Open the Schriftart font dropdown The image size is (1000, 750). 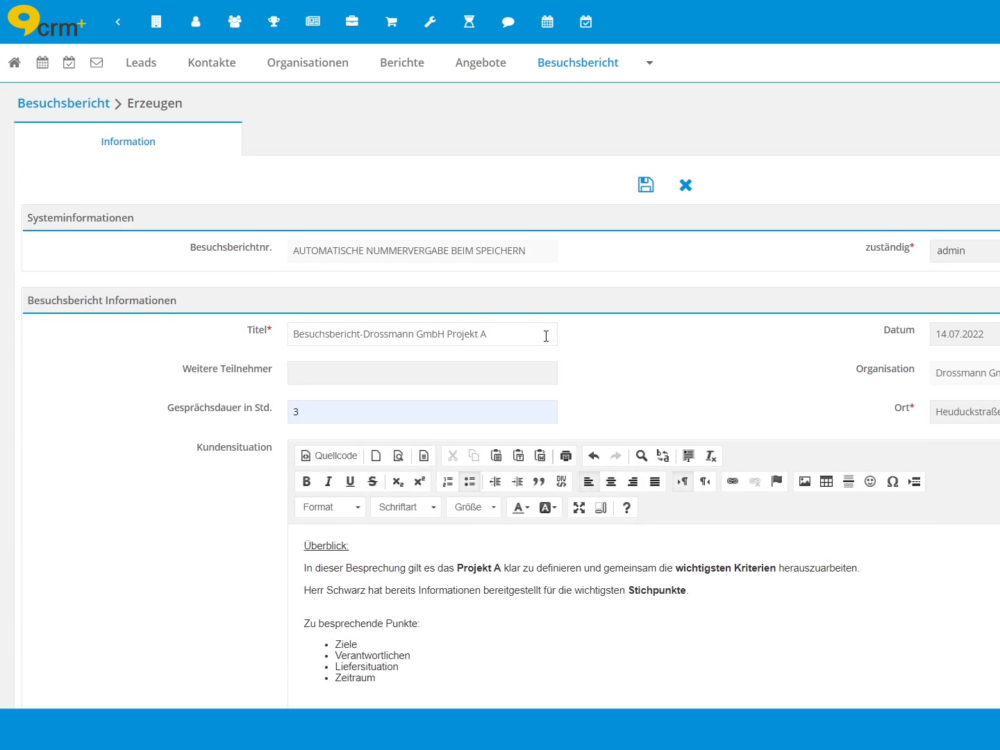pyautogui.click(x=406, y=507)
